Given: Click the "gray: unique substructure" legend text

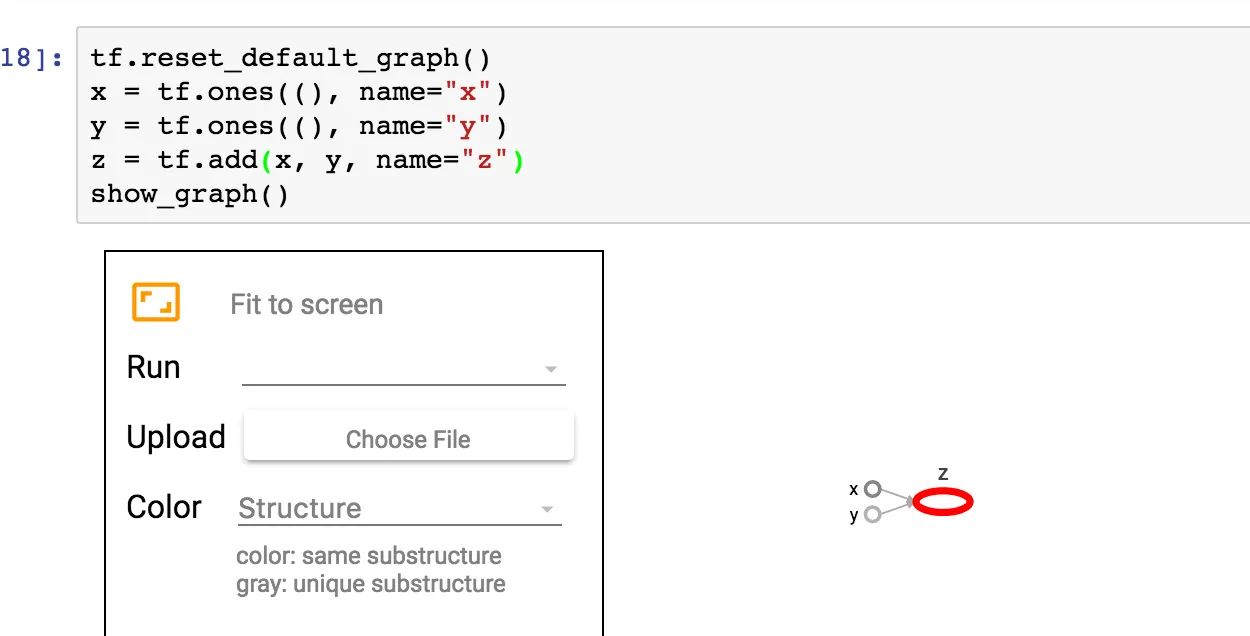Looking at the screenshot, I should click(371, 584).
